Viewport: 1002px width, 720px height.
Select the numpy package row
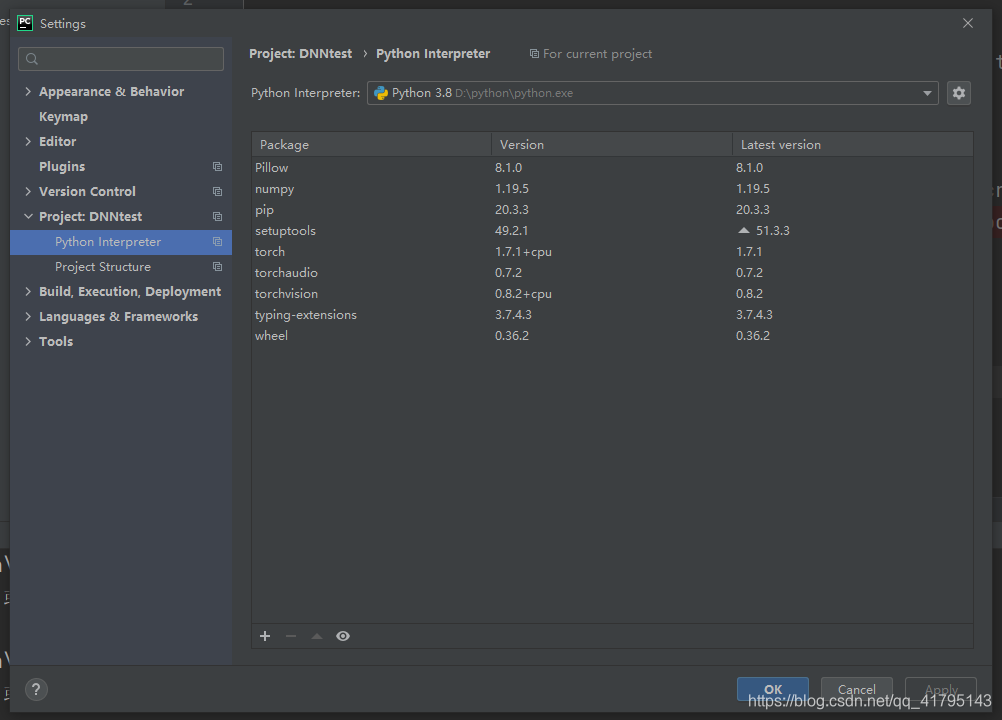point(612,188)
